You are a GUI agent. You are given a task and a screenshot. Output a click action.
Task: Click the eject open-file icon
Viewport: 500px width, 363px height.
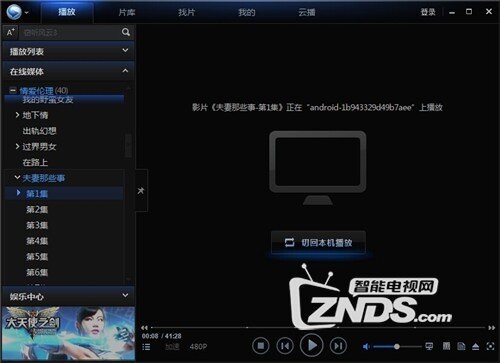[x=476, y=347]
